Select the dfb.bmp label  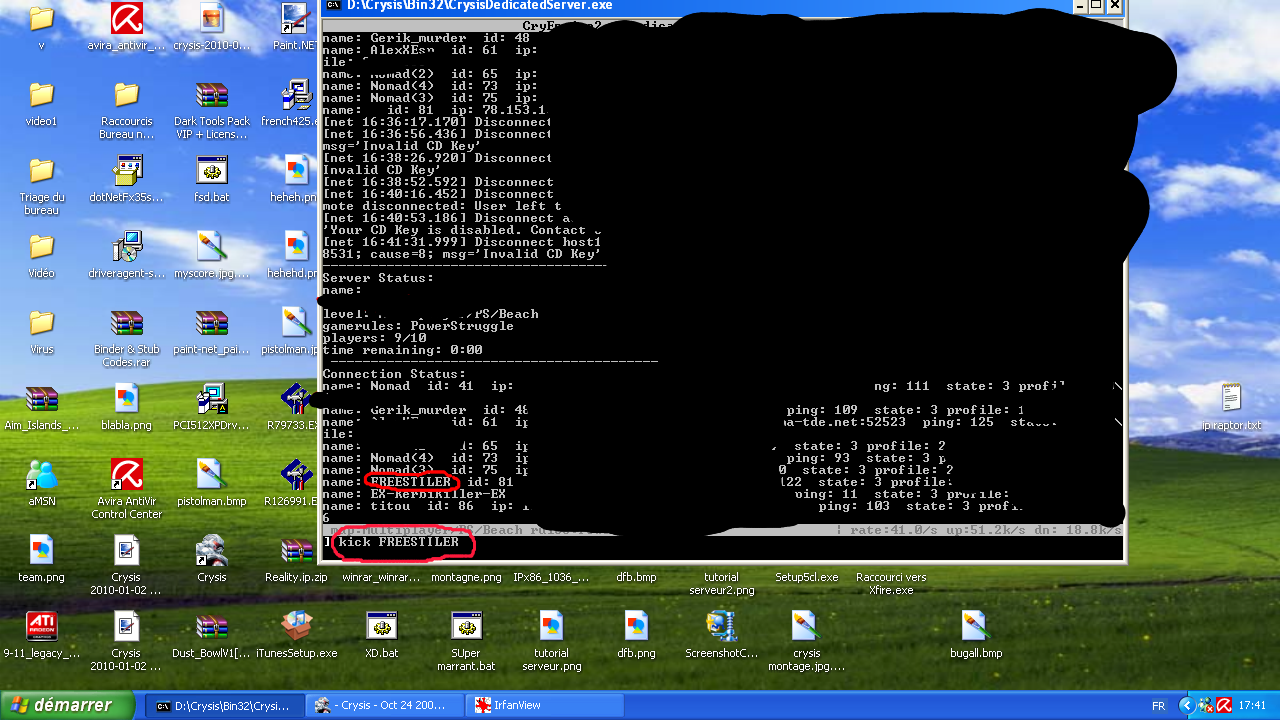[636, 577]
